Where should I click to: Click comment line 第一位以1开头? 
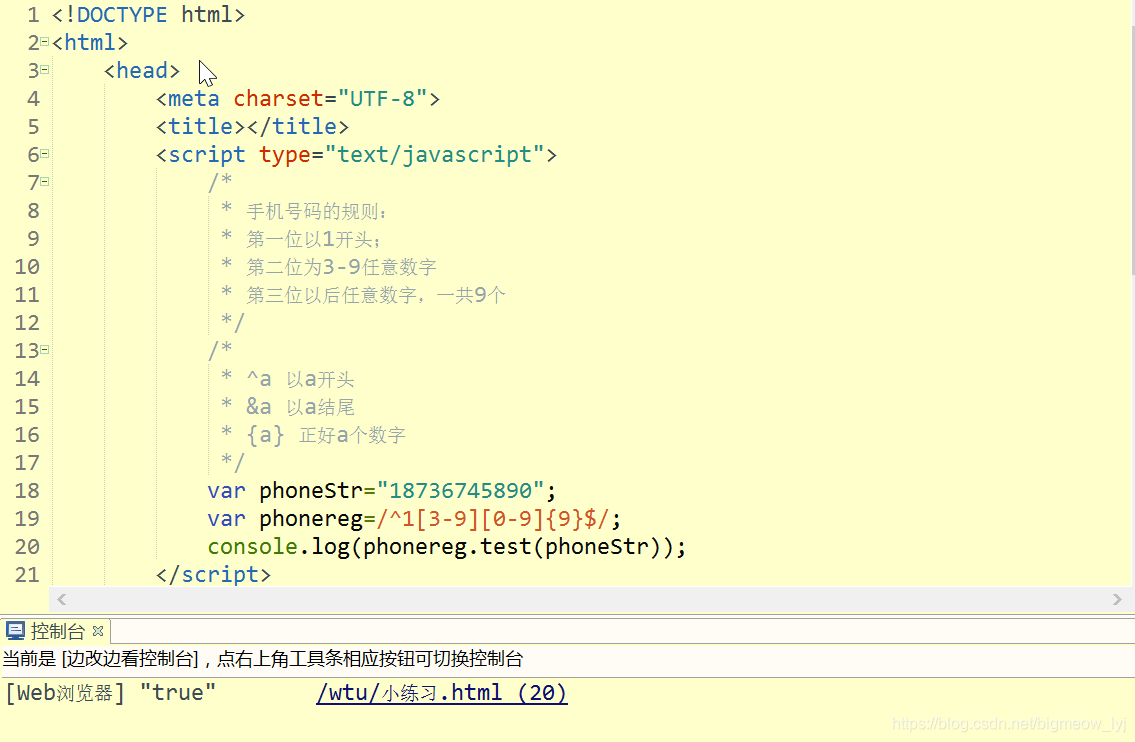pos(309,239)
